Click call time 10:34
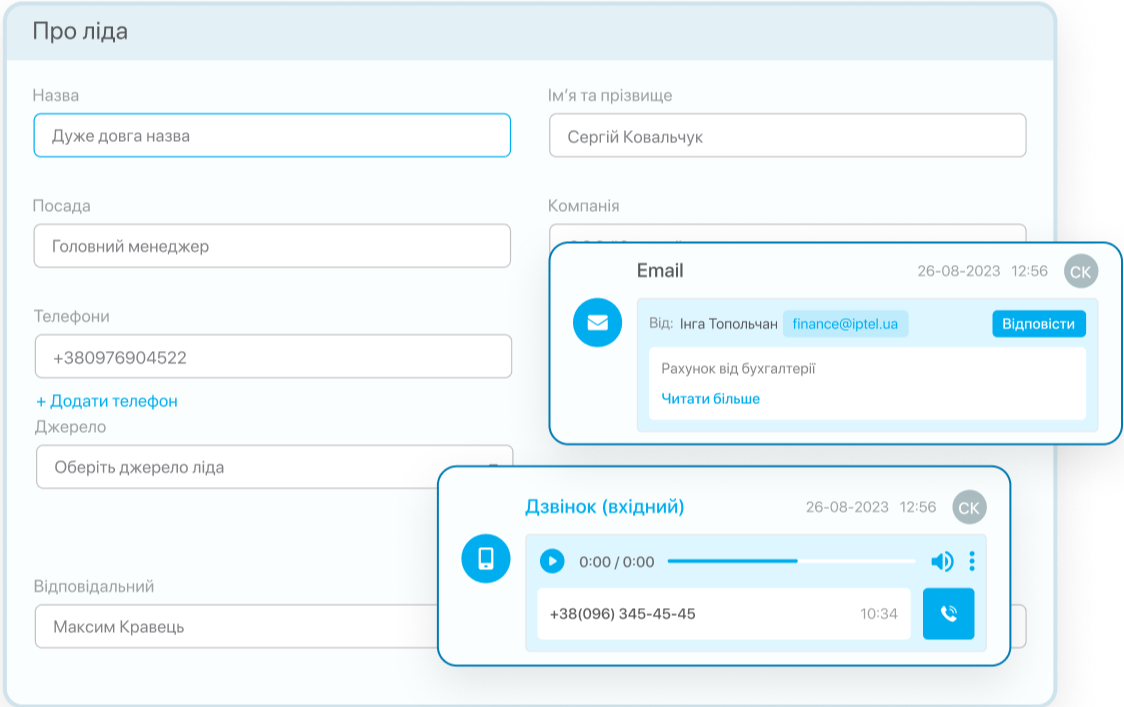 (879, 614)
